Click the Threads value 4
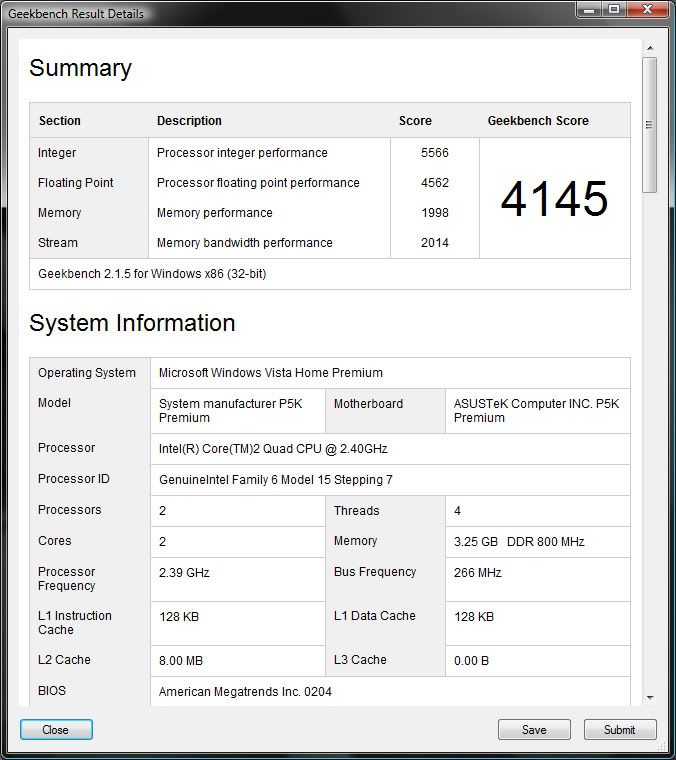 [x=457, y=511]
